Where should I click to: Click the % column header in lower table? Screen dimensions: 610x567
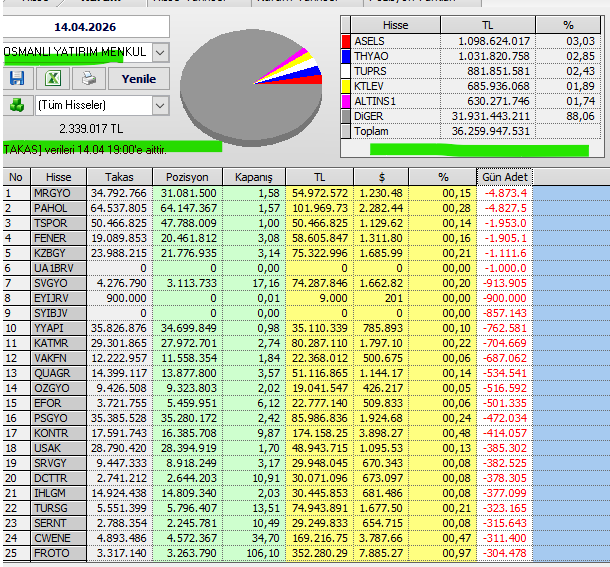tap(443, 177)
